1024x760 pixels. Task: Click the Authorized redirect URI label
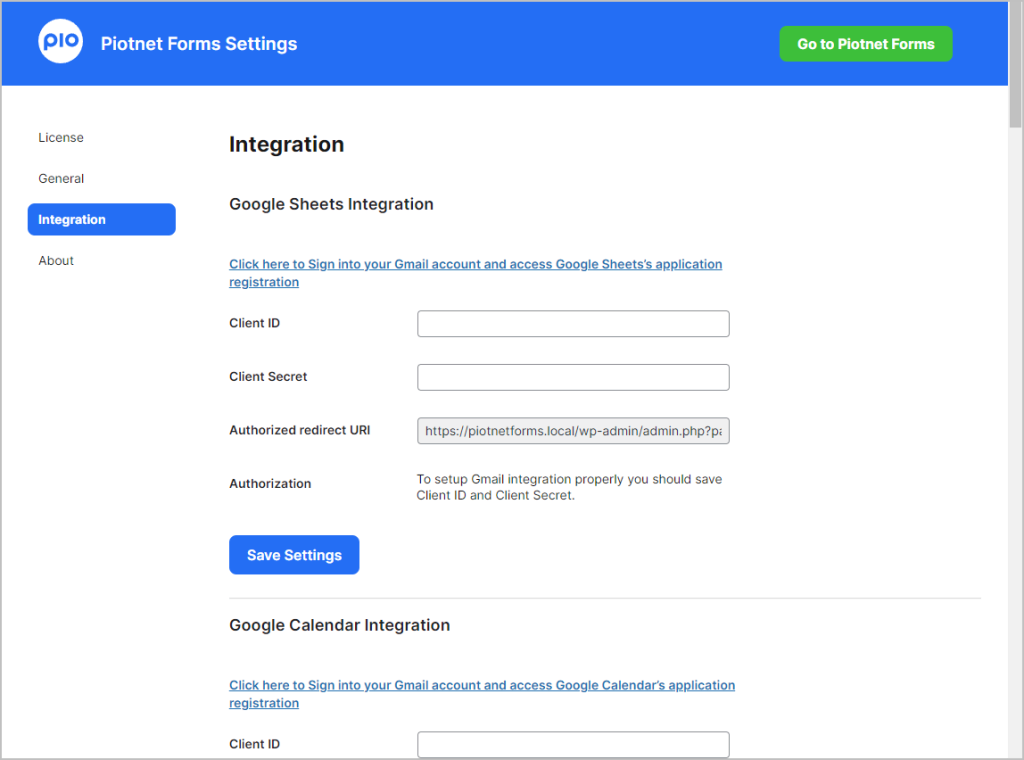(300, 430)
